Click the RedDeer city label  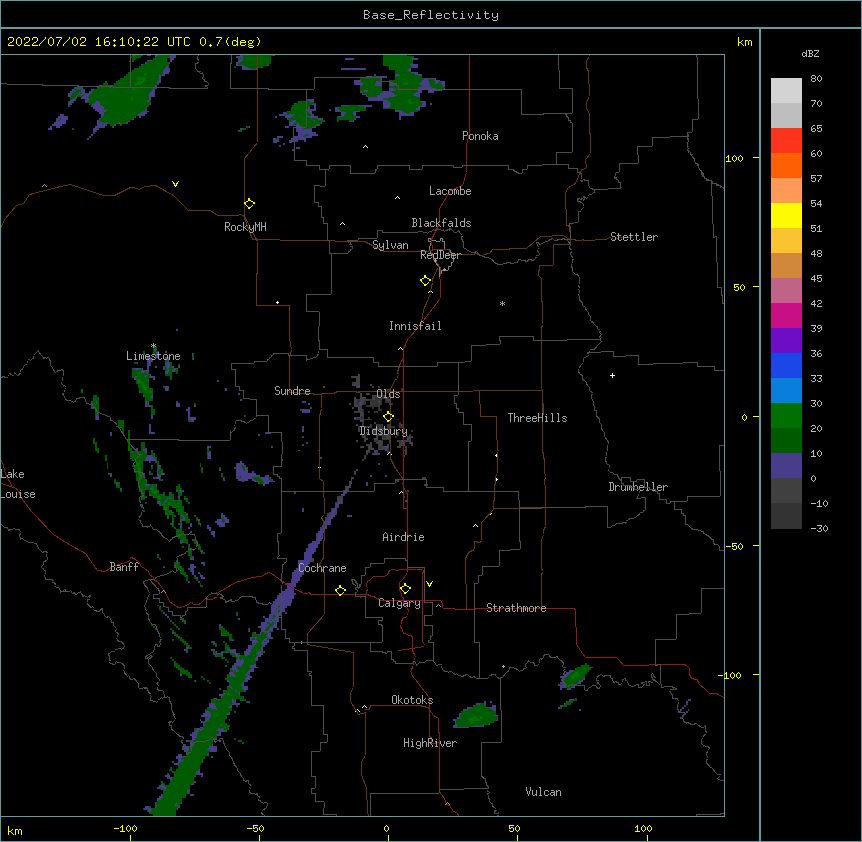point(440,255)
